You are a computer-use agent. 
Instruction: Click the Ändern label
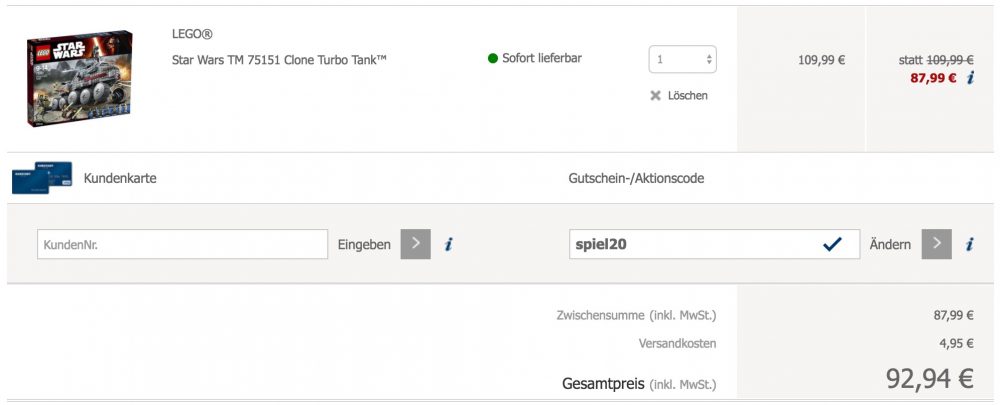(890, 244)
